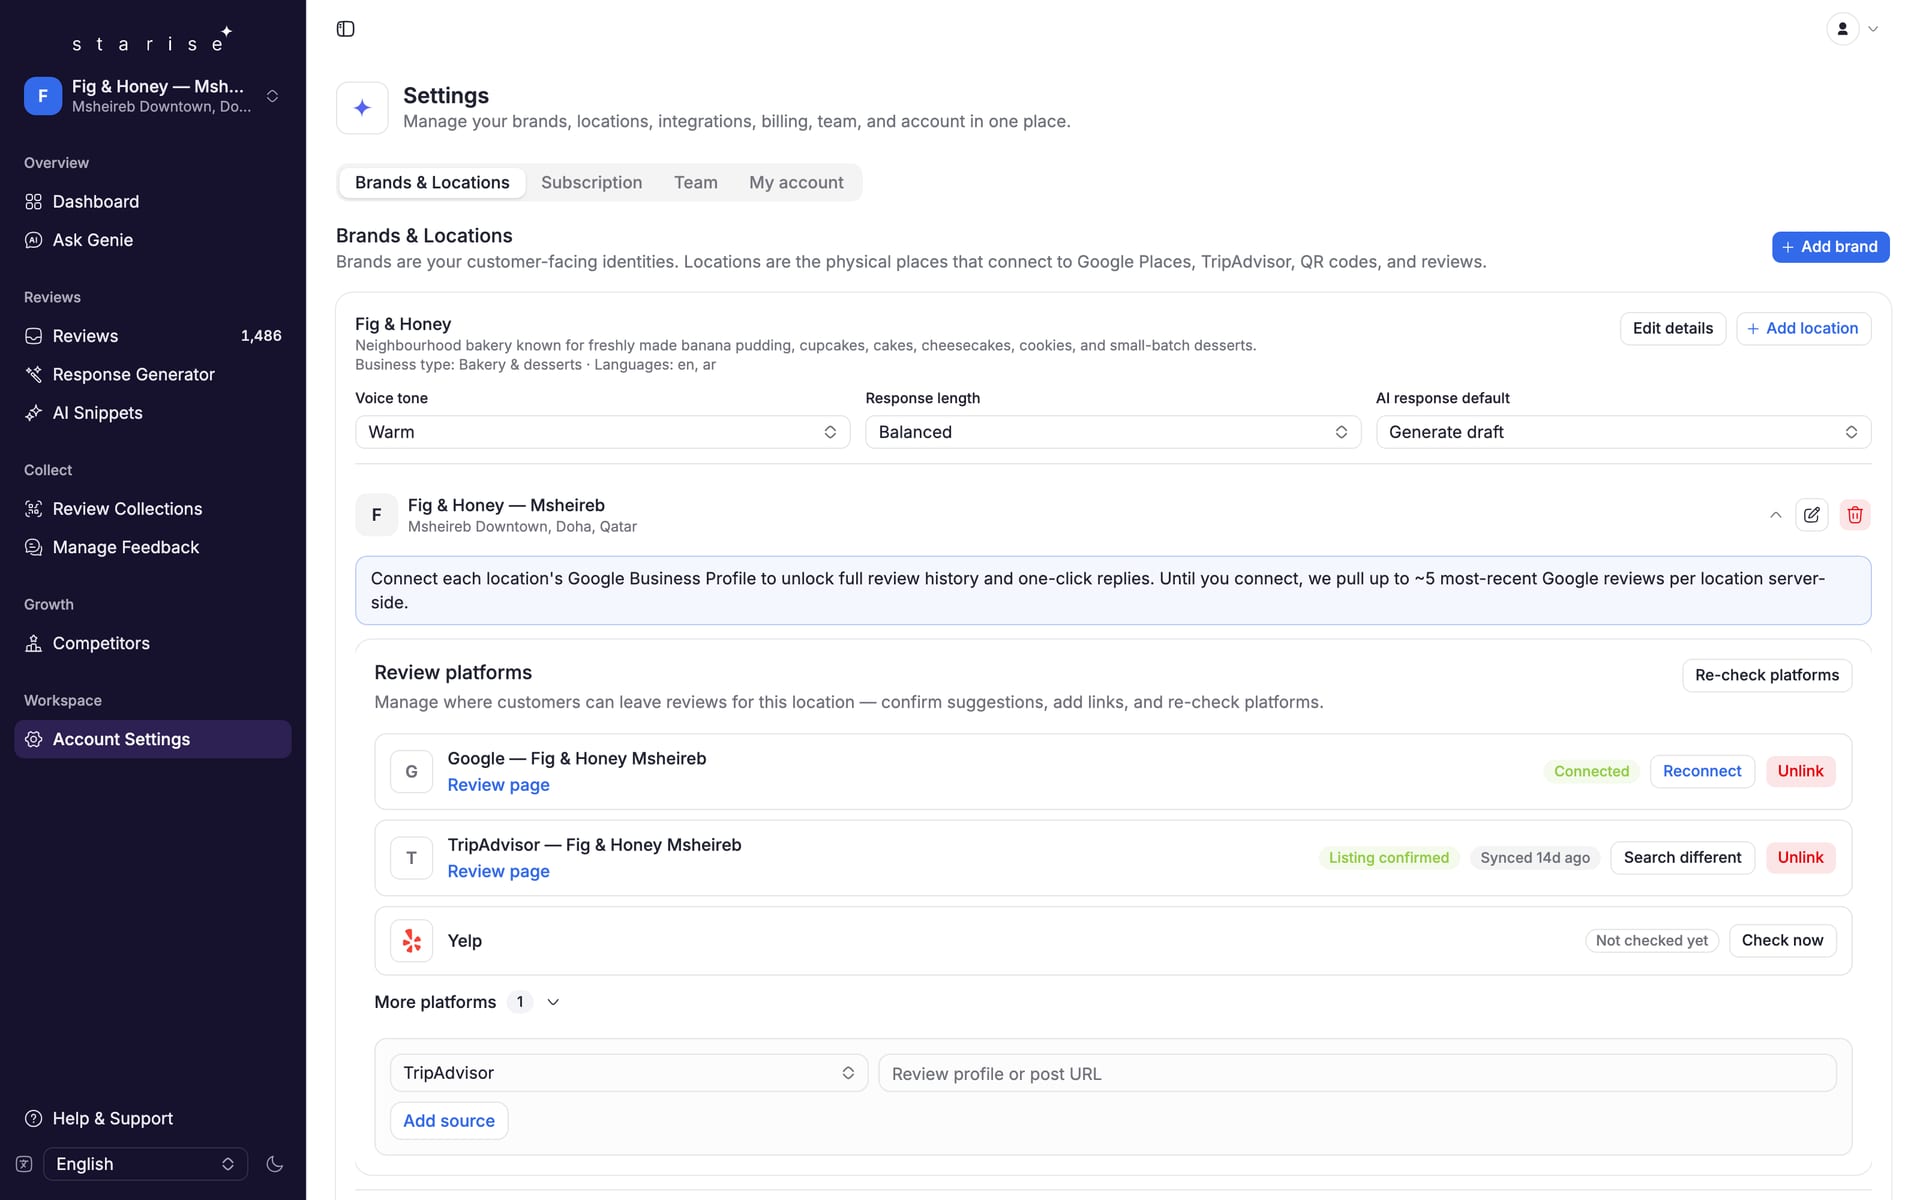Switch to the Team tab
The width and height of the screenshot is (1920, 1200).
tap(695, 182)
